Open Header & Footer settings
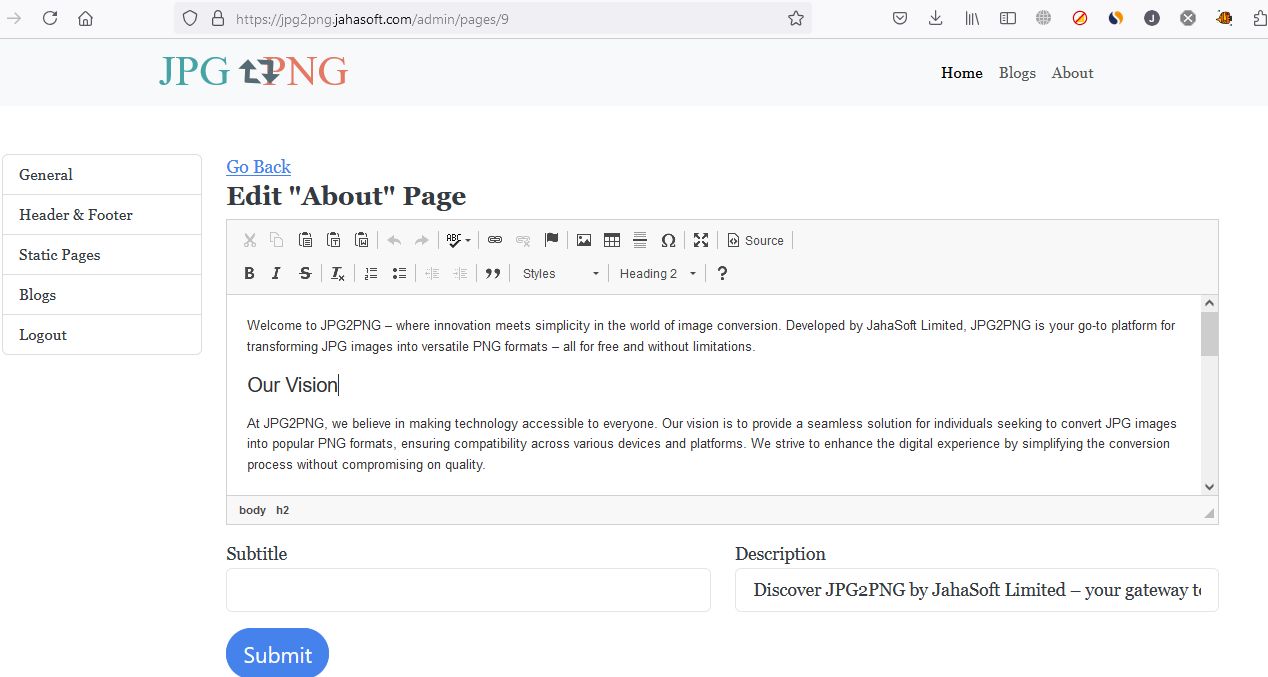Screen dimensions: 1268x677 [x=102, y=215]
